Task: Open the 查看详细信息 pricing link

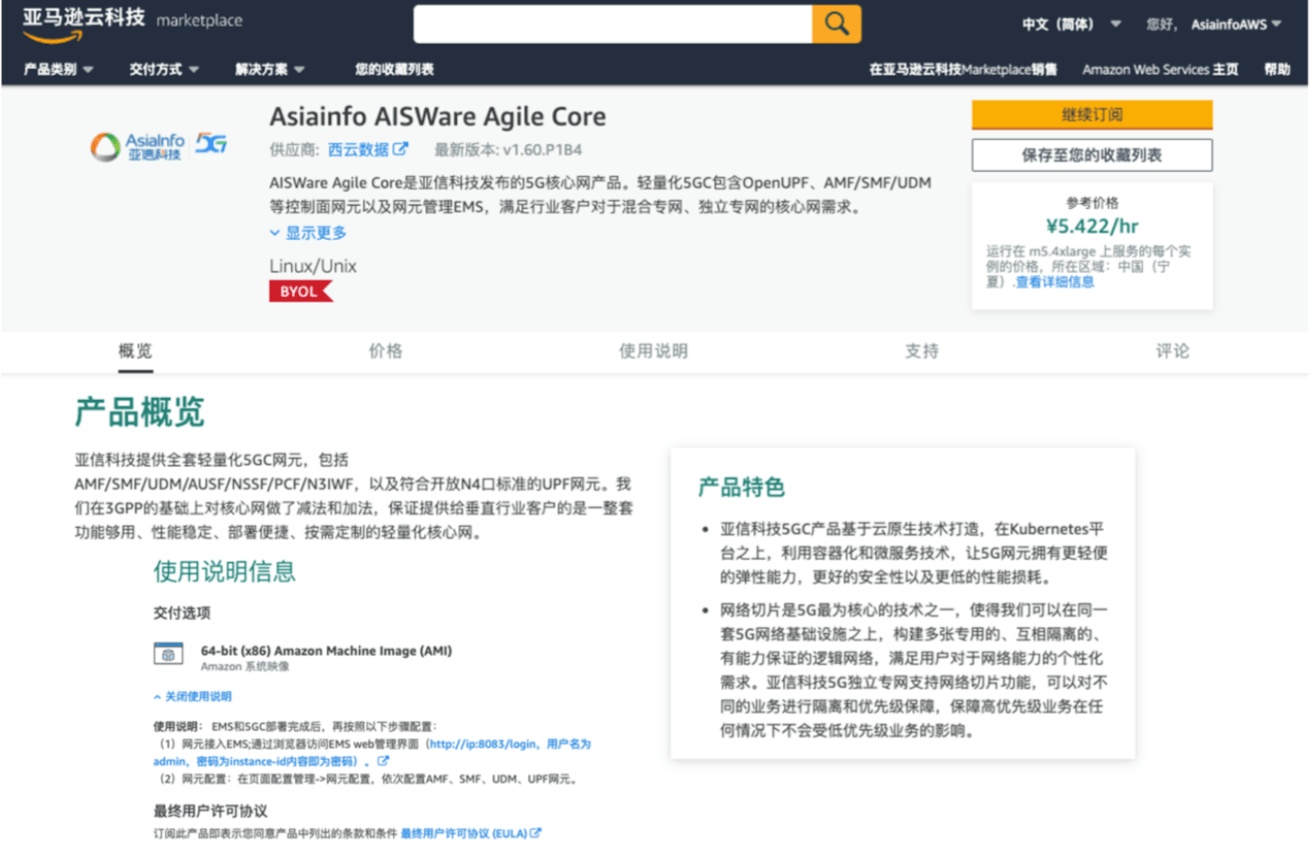Action: (x=1055, y=283)
